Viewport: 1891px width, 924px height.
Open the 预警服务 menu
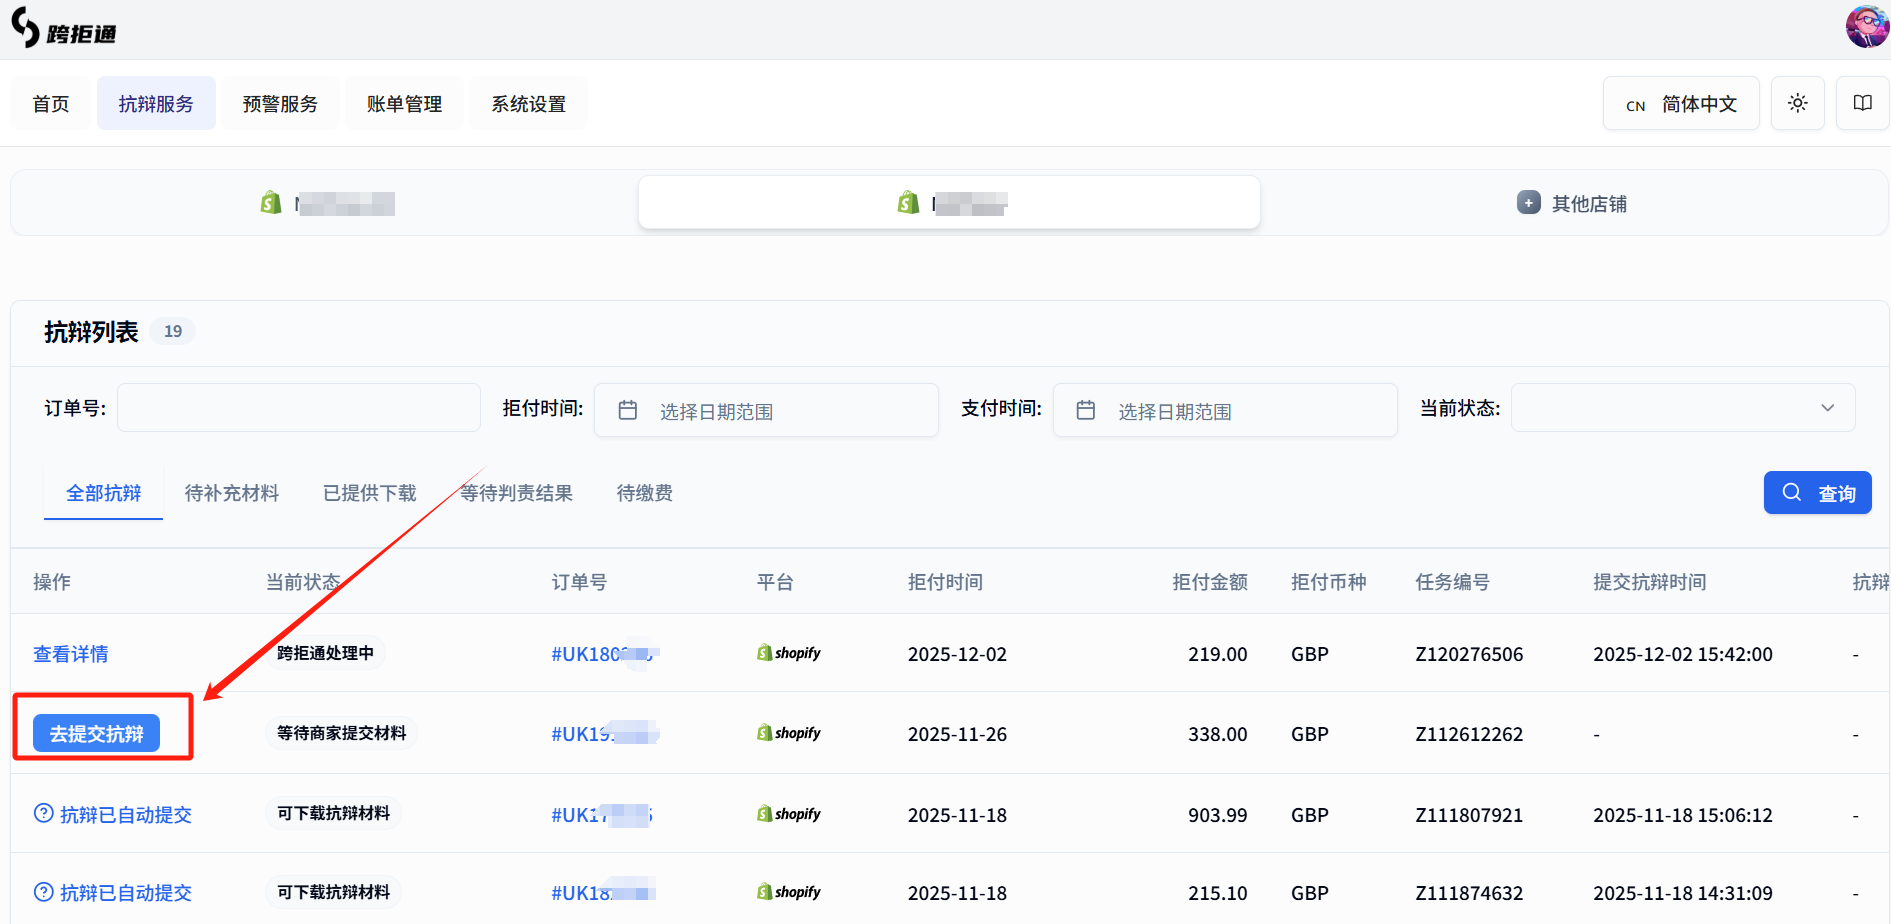click(280, 104)
